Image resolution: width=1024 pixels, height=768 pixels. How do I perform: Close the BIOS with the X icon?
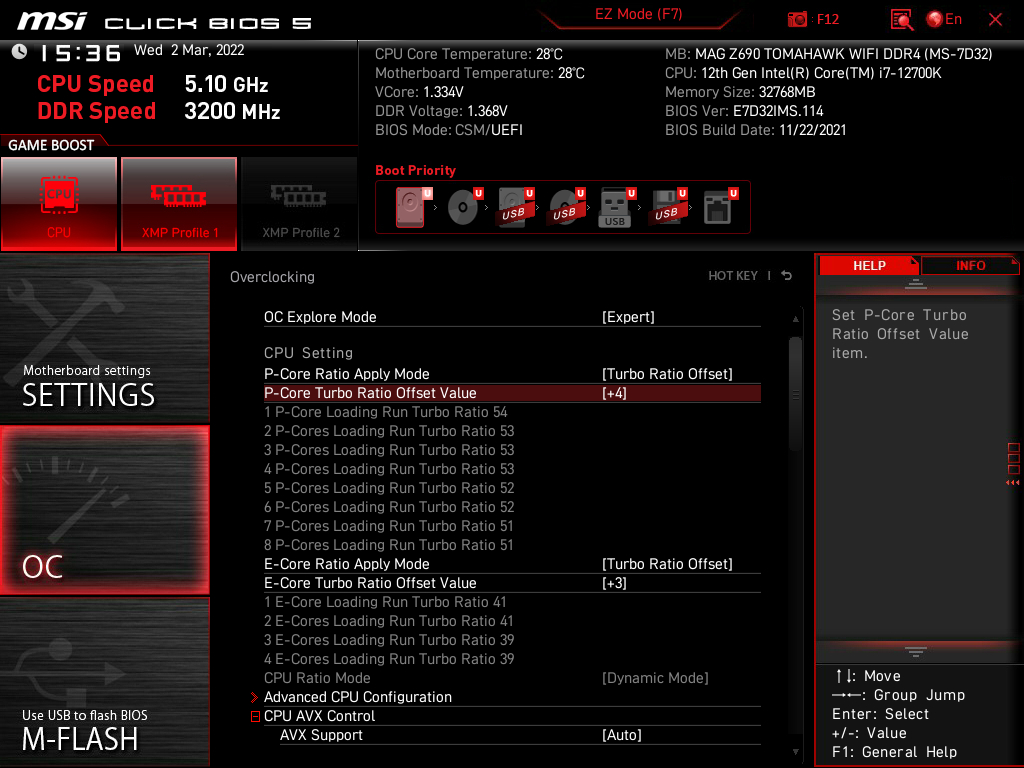[995, 20]
